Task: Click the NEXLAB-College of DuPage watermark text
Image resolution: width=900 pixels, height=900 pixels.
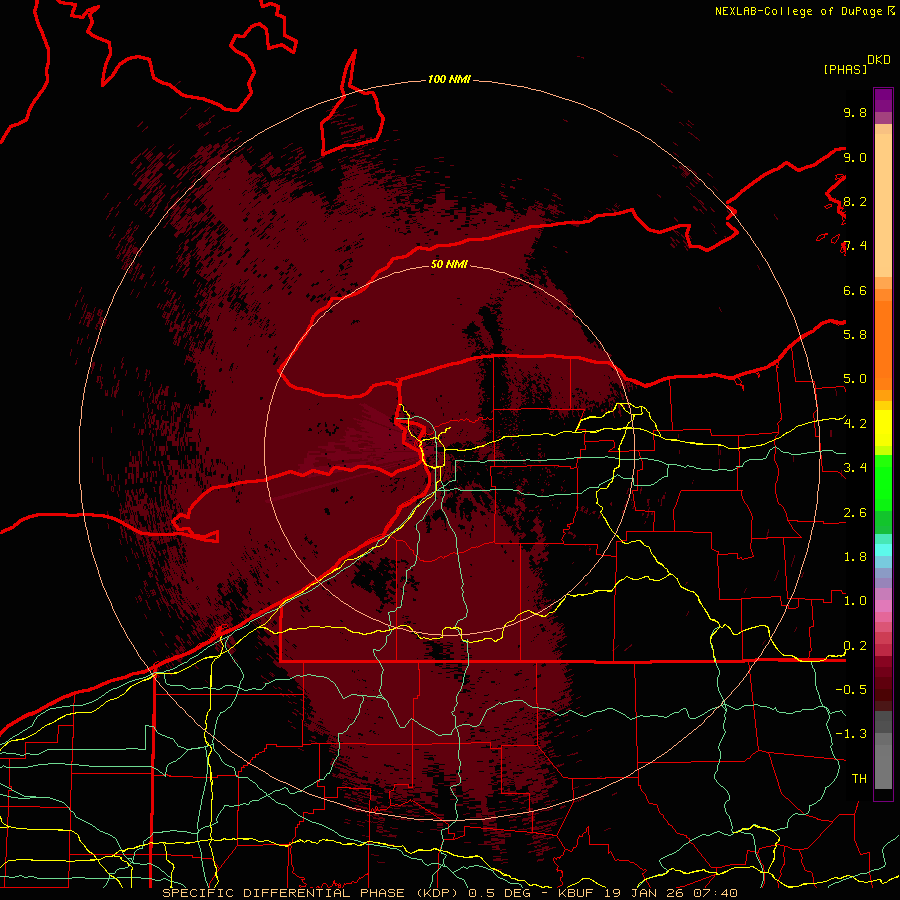Action: (x=799, y=11)
